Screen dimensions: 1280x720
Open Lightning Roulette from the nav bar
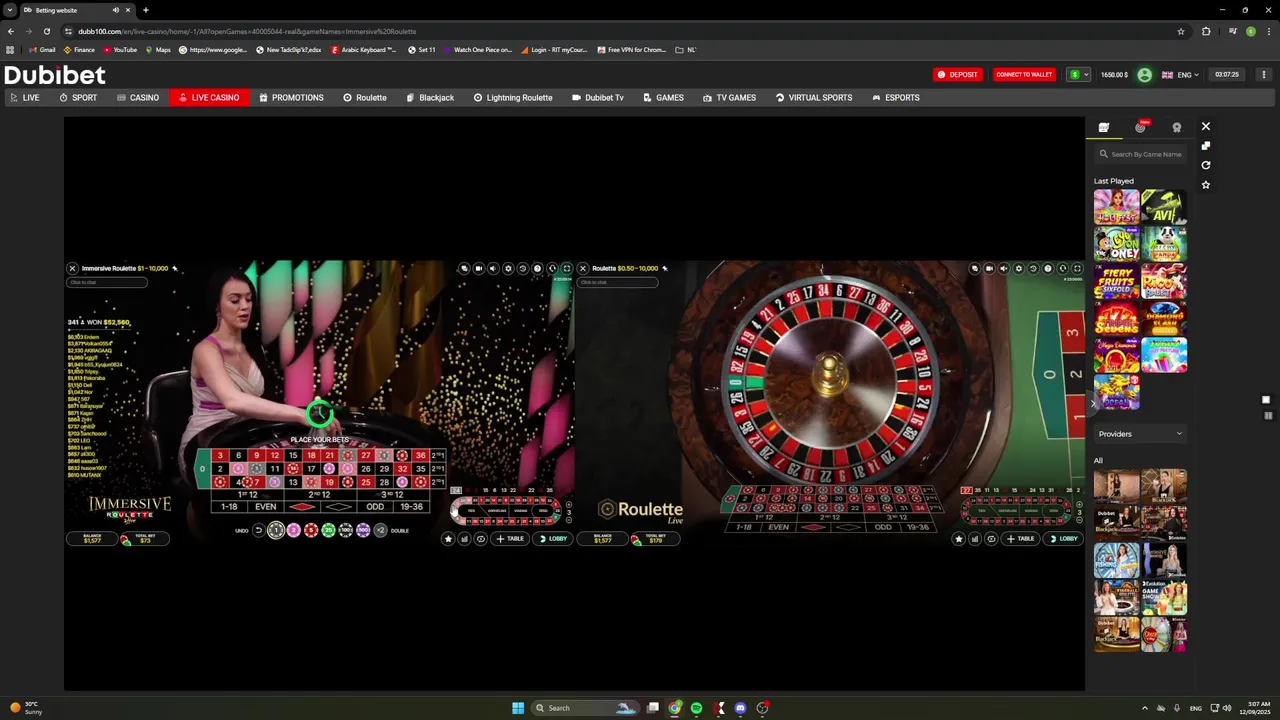pos(513,97)
